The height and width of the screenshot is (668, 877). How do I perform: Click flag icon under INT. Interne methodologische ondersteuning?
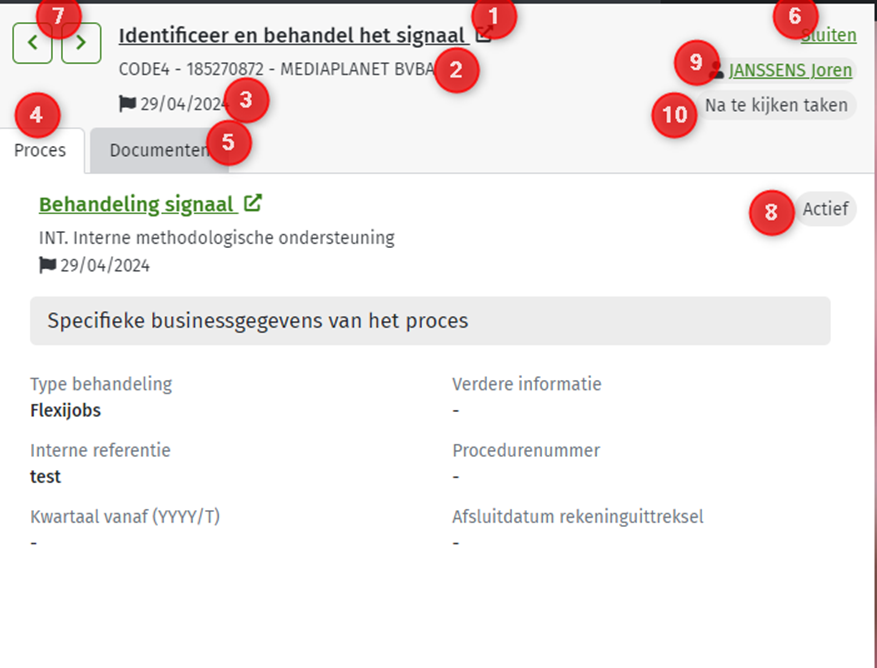click(48, 265)
